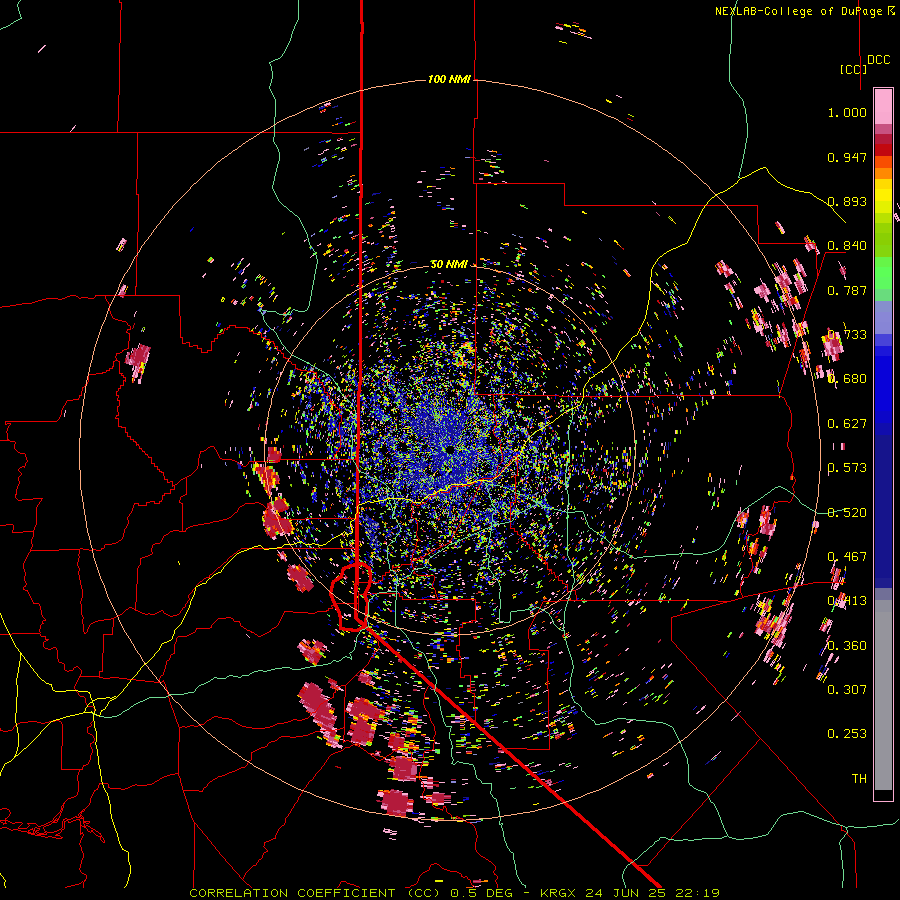Click the KRGX station identifier in the caption
This screenshot has height=900, width=900.
click(x=560, y=893)
